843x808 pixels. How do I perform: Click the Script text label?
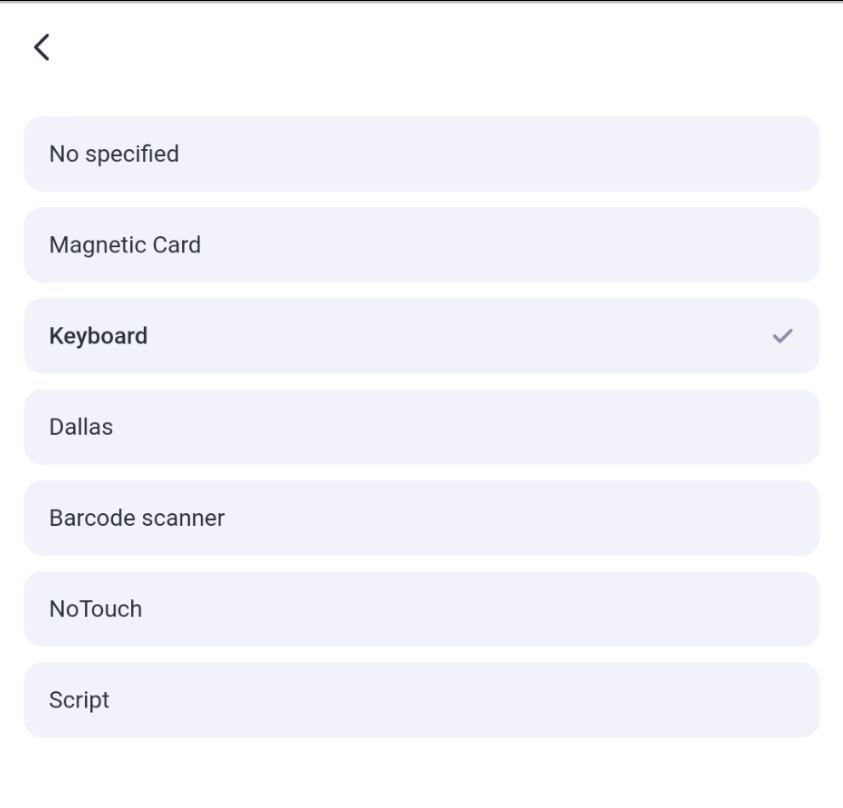click(x=79, y=700)
